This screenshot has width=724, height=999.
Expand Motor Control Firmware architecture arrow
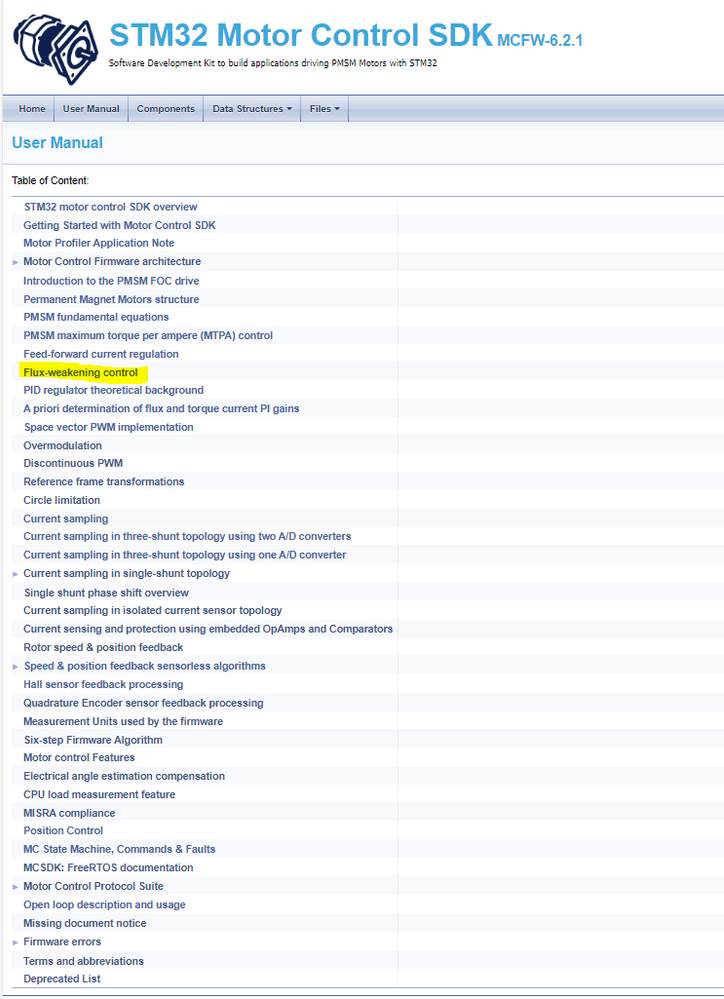(x=15, y=262)
